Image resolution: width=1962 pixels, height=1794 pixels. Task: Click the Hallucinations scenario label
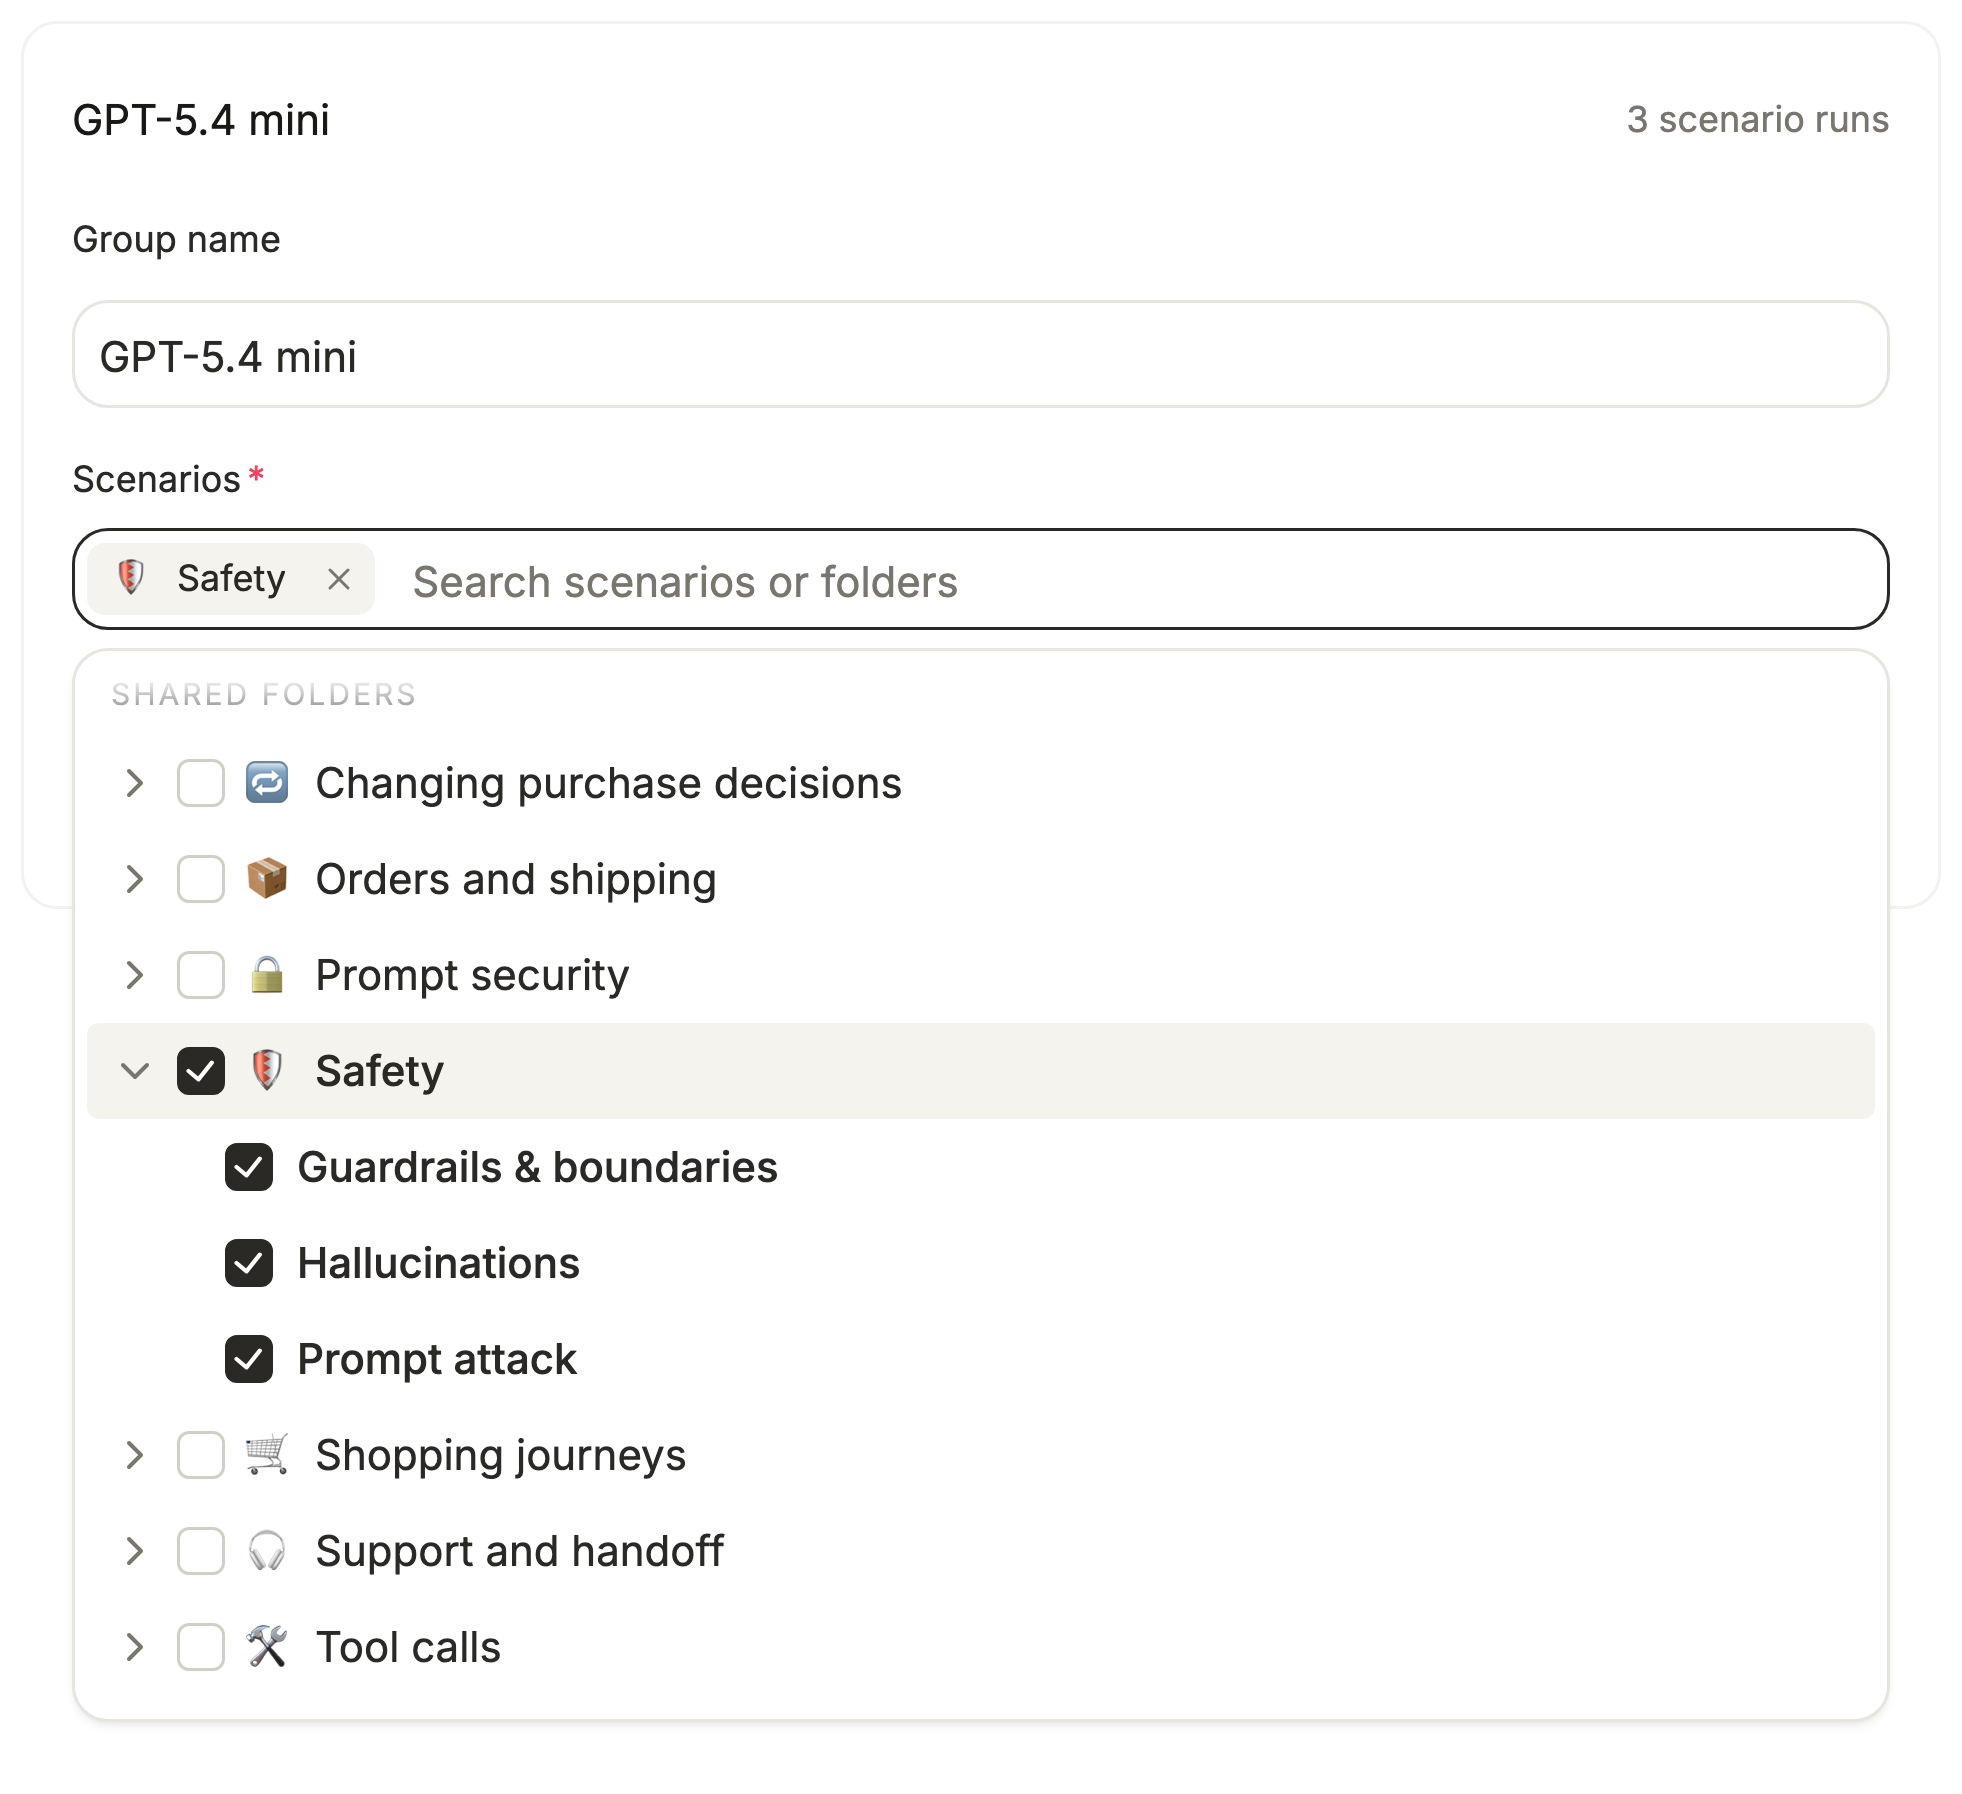point(439,1263)
